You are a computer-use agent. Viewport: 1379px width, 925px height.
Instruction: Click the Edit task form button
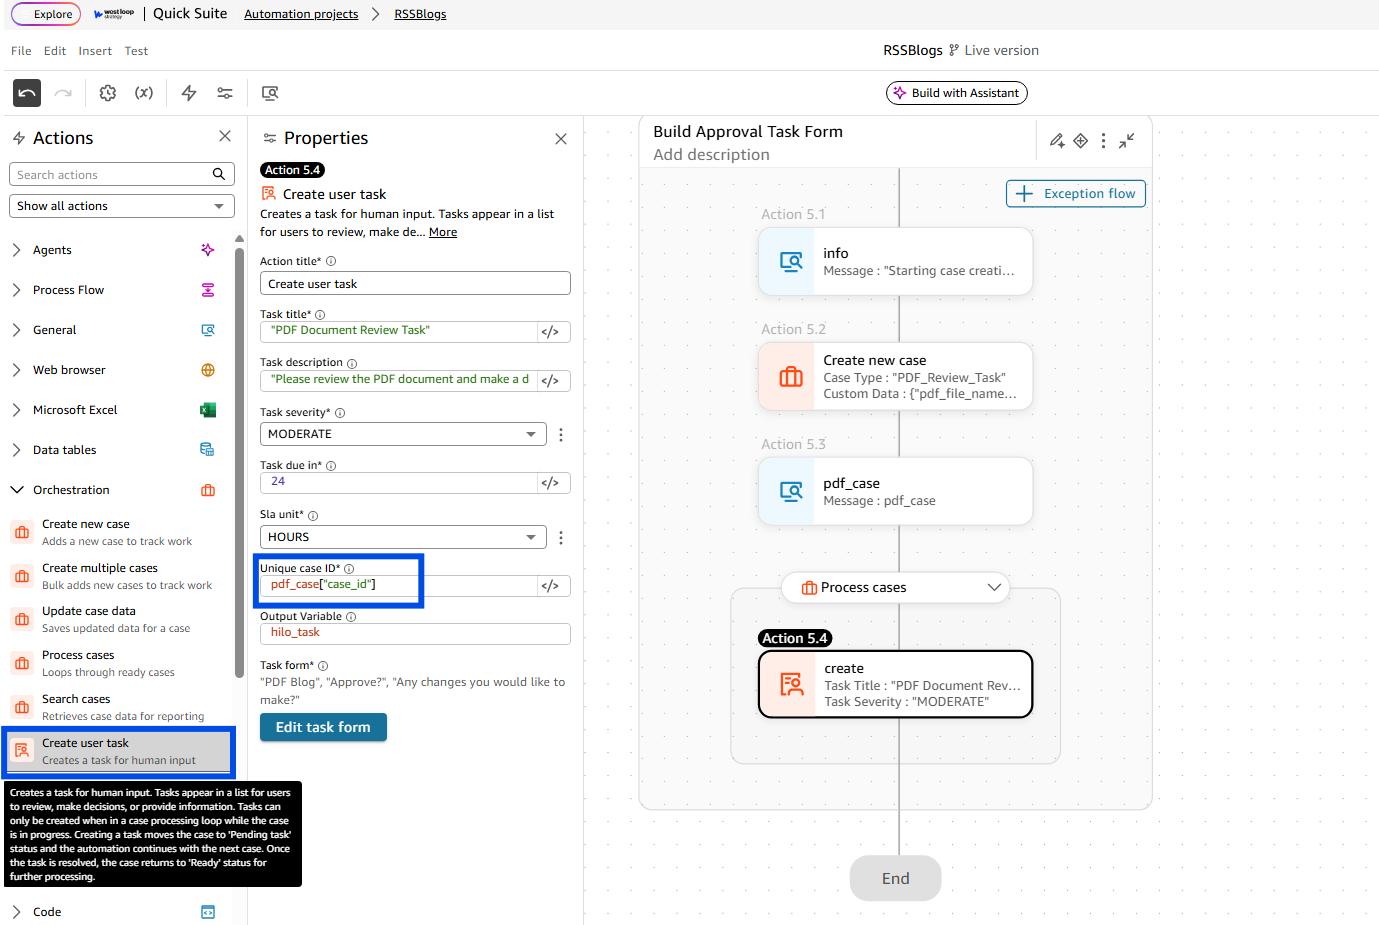coord(323,728)
